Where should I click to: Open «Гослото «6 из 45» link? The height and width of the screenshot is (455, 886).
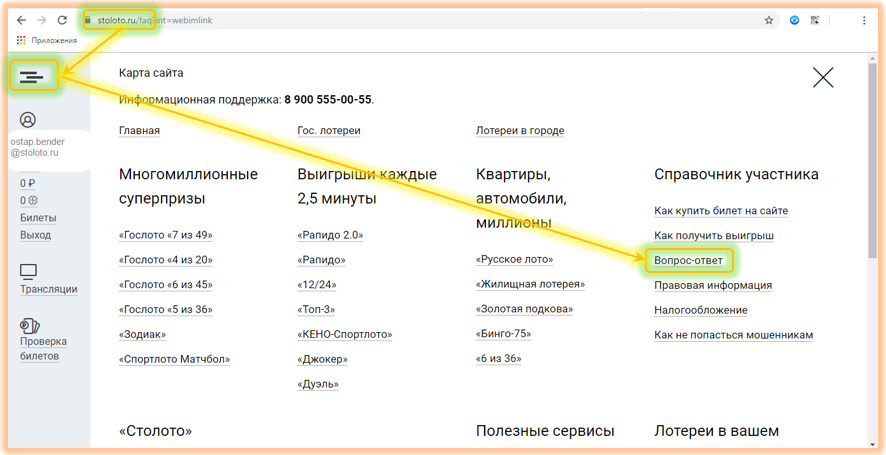point(166,285)
